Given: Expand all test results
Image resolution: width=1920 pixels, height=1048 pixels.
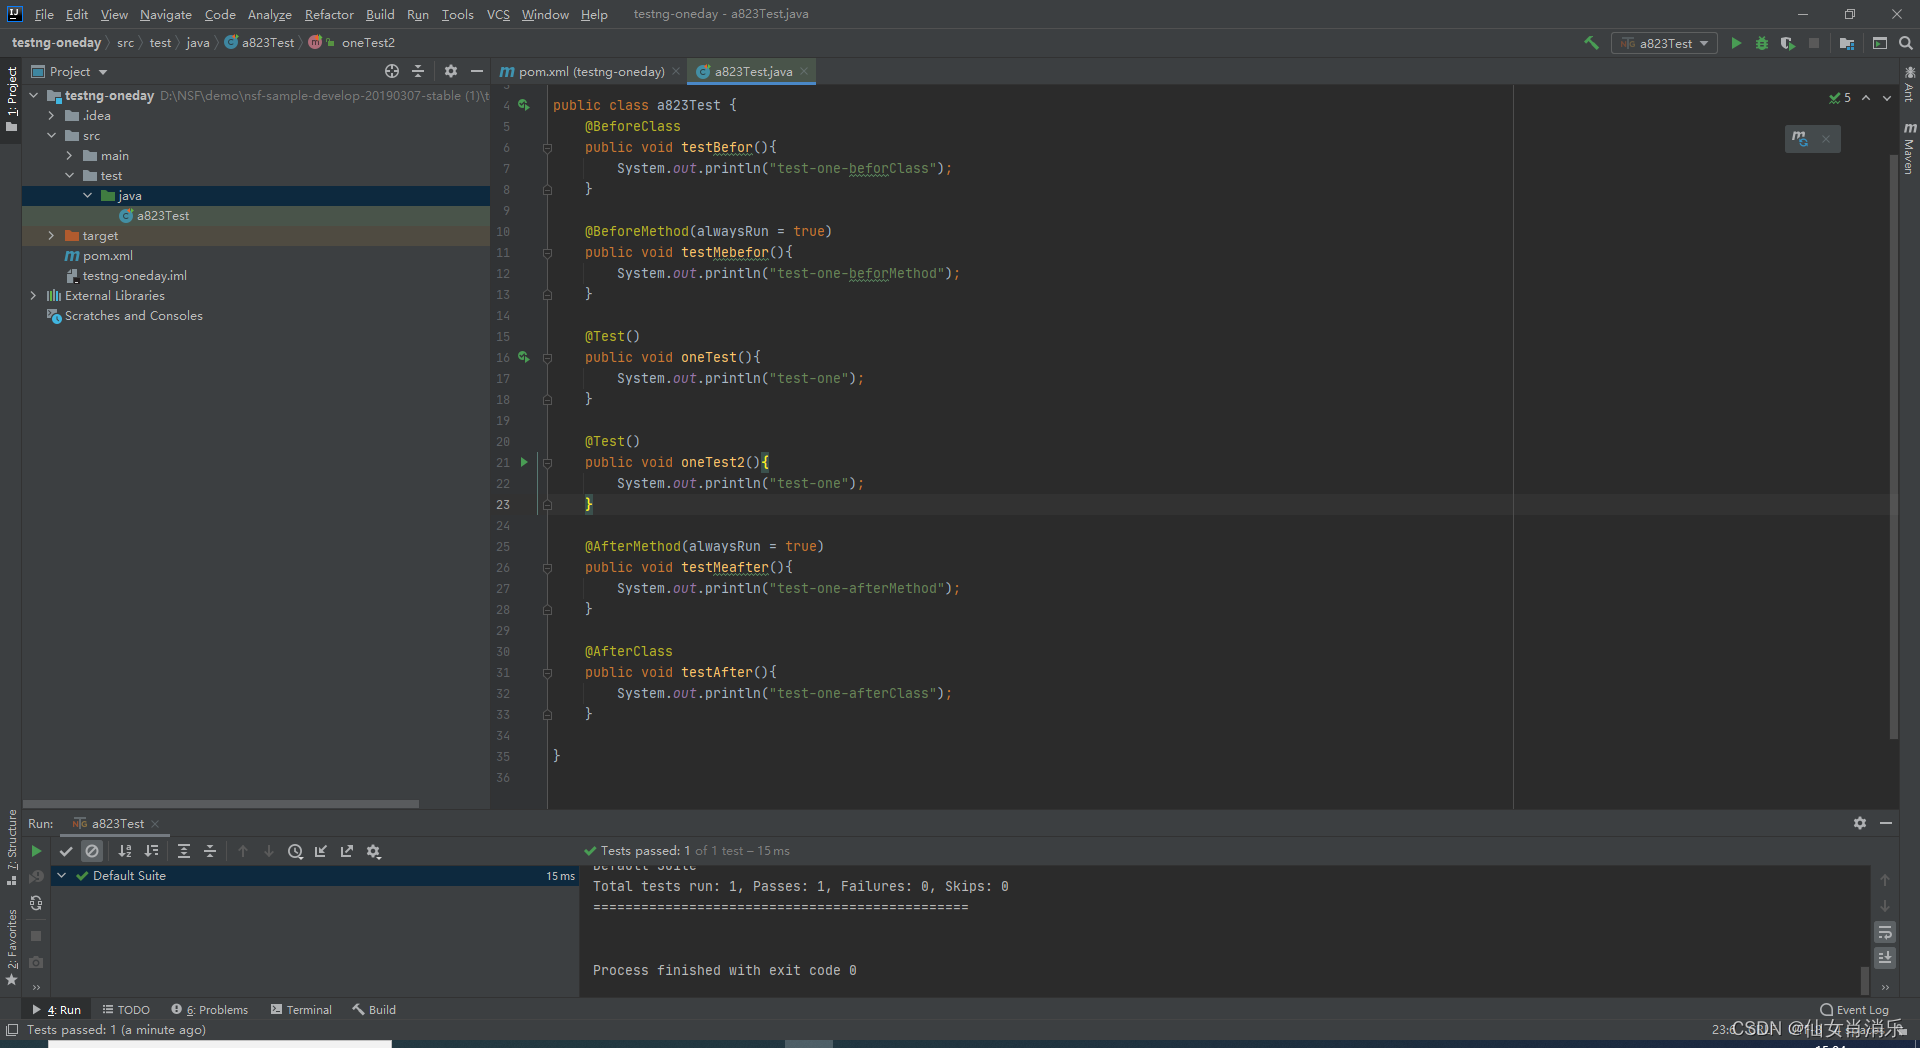Looking at the screenshot, I should pos(184,851).
